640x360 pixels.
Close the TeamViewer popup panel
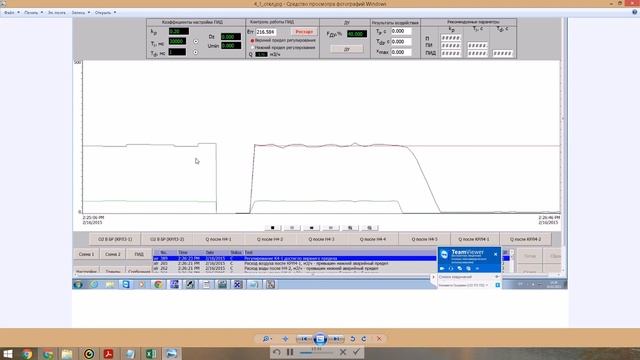click(x=496, y=254)
